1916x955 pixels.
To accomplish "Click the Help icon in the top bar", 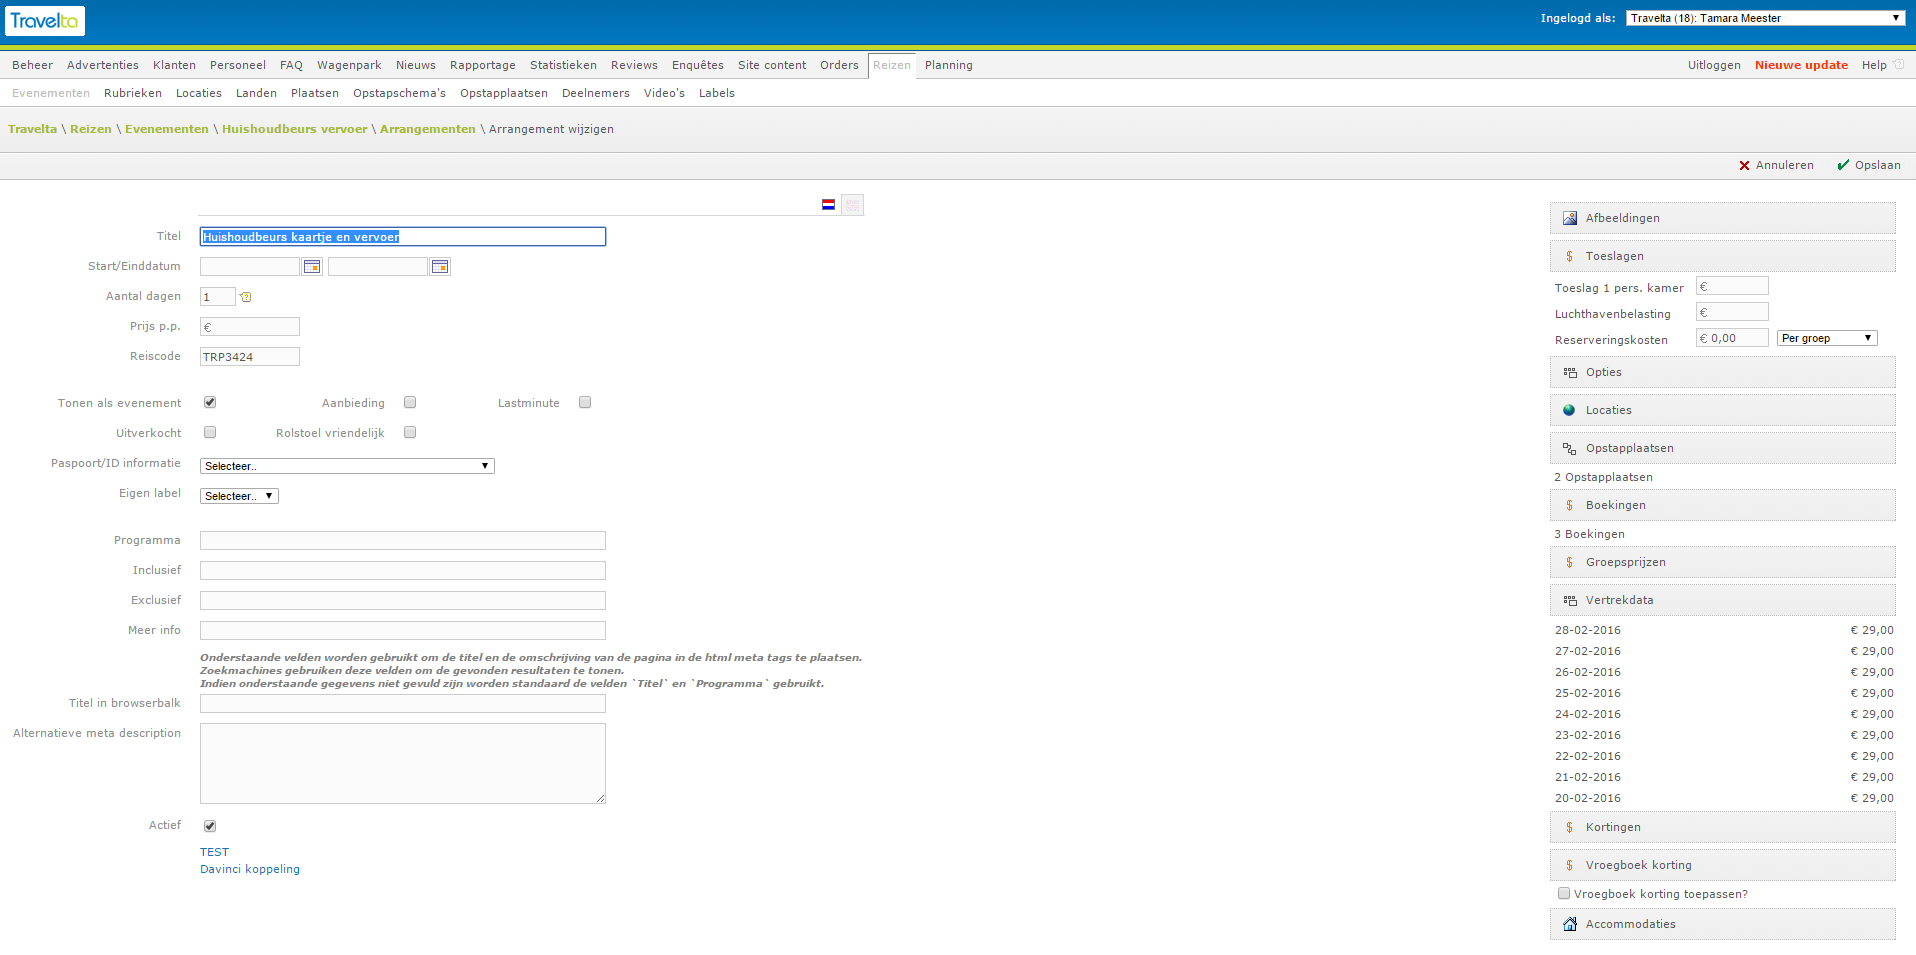I will [x=1899, y=65].
